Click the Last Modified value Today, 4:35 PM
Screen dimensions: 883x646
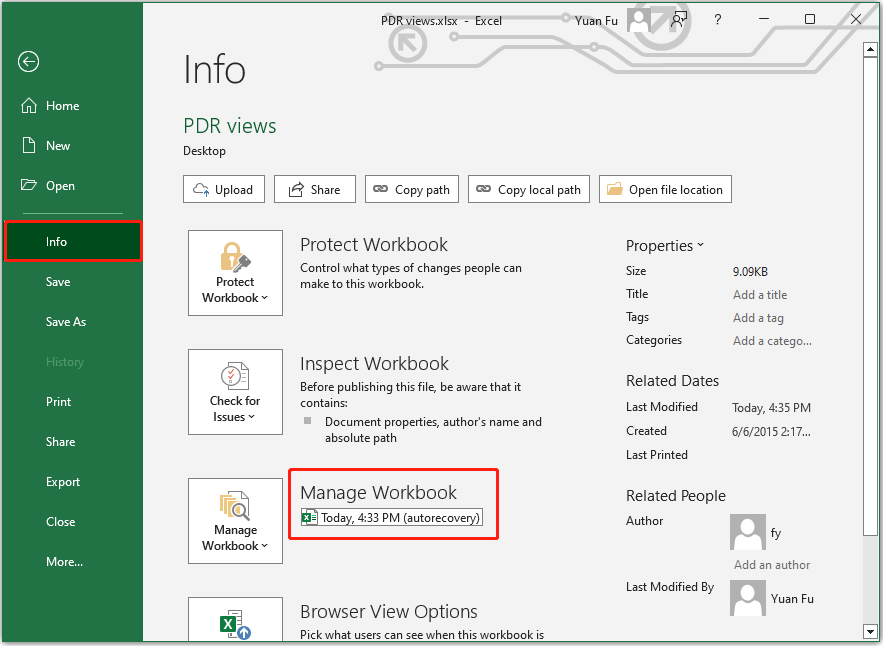click(771, 408)
